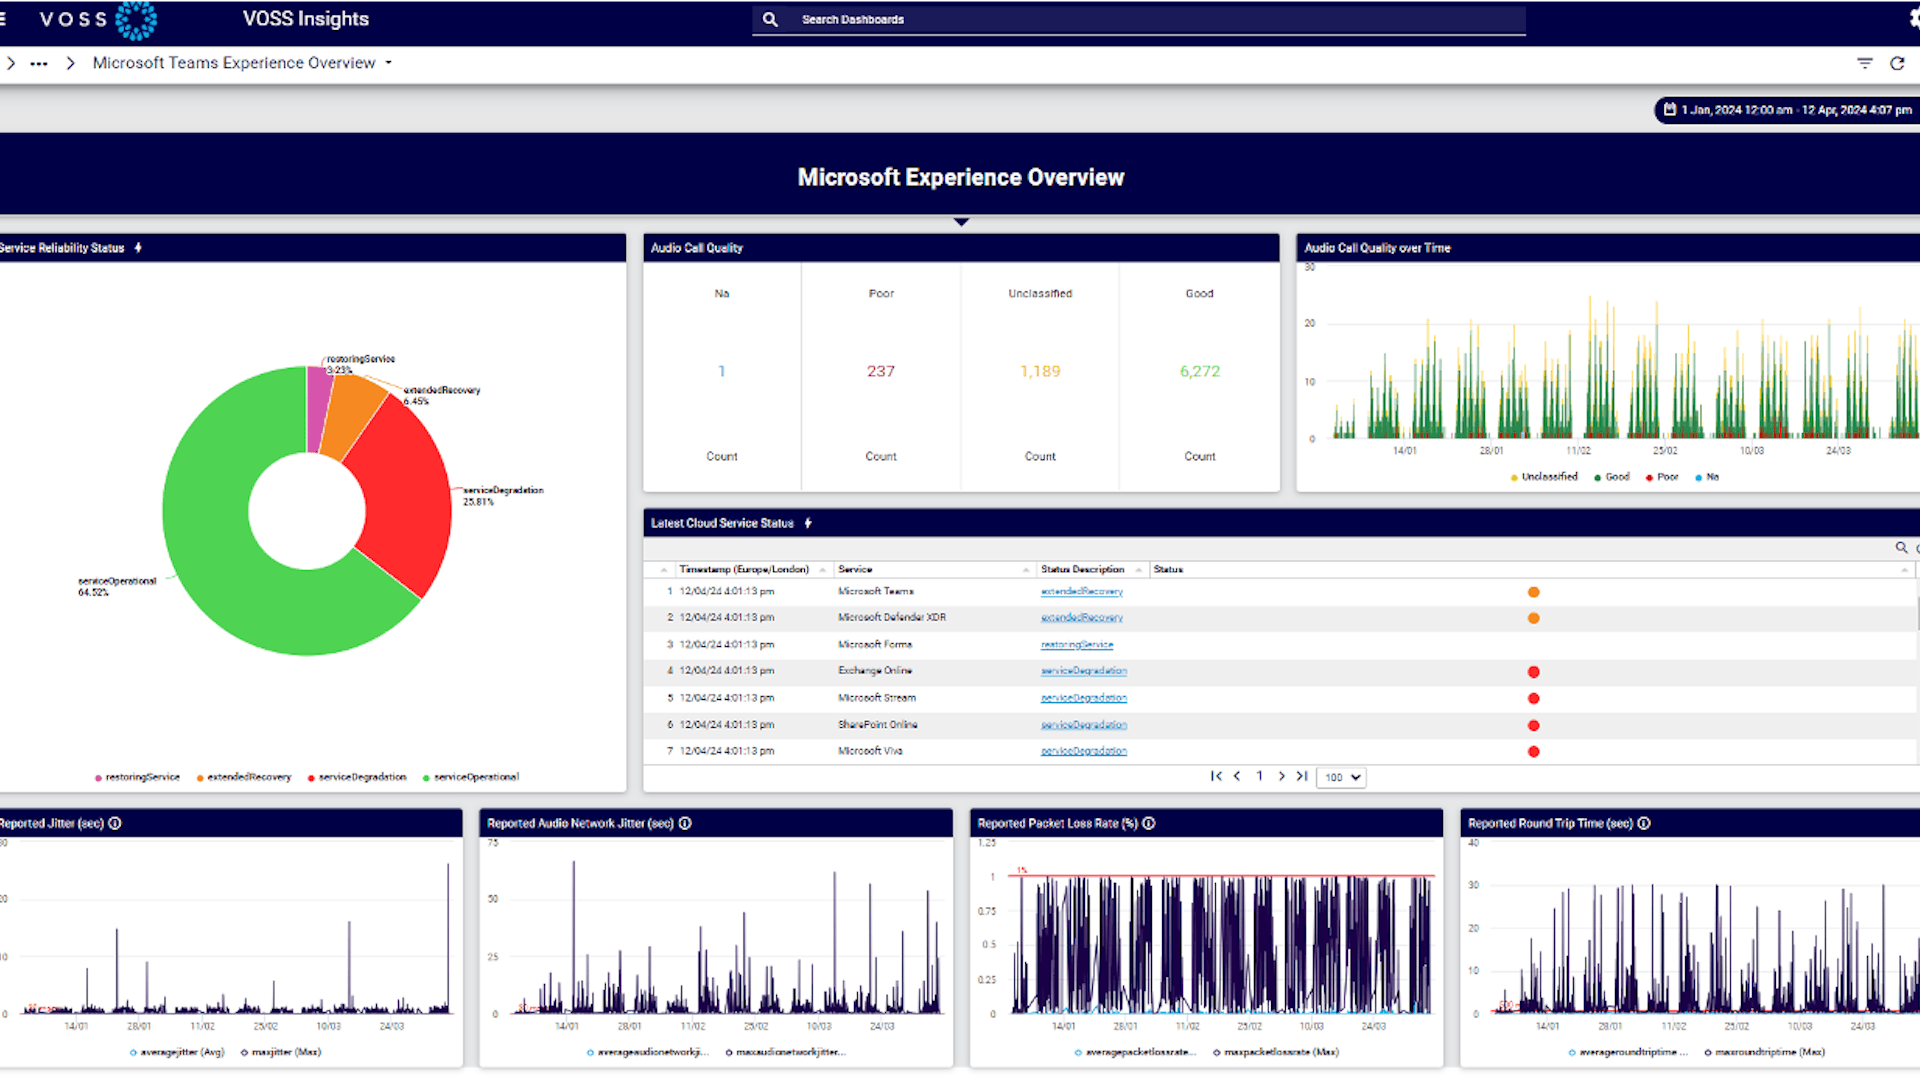Open the info icon for Reported Round Trip Time

tap(1644, 824)
